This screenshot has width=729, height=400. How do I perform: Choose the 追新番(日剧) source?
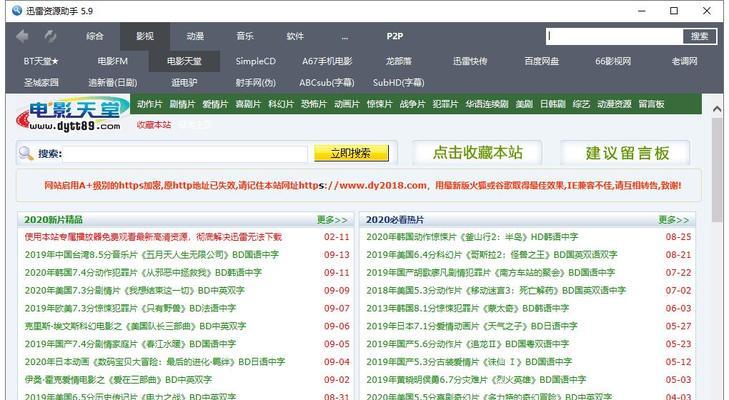(x=113, y=82)
